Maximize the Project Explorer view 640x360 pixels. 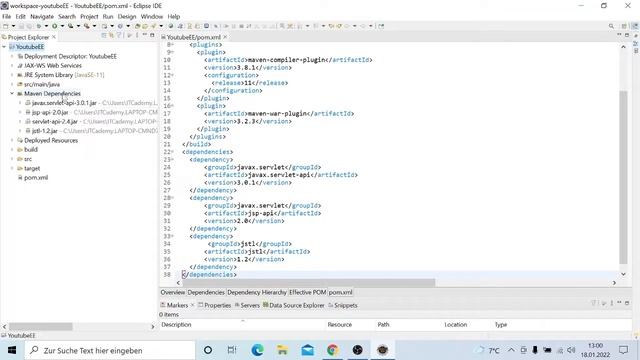[x=153, y=35]
